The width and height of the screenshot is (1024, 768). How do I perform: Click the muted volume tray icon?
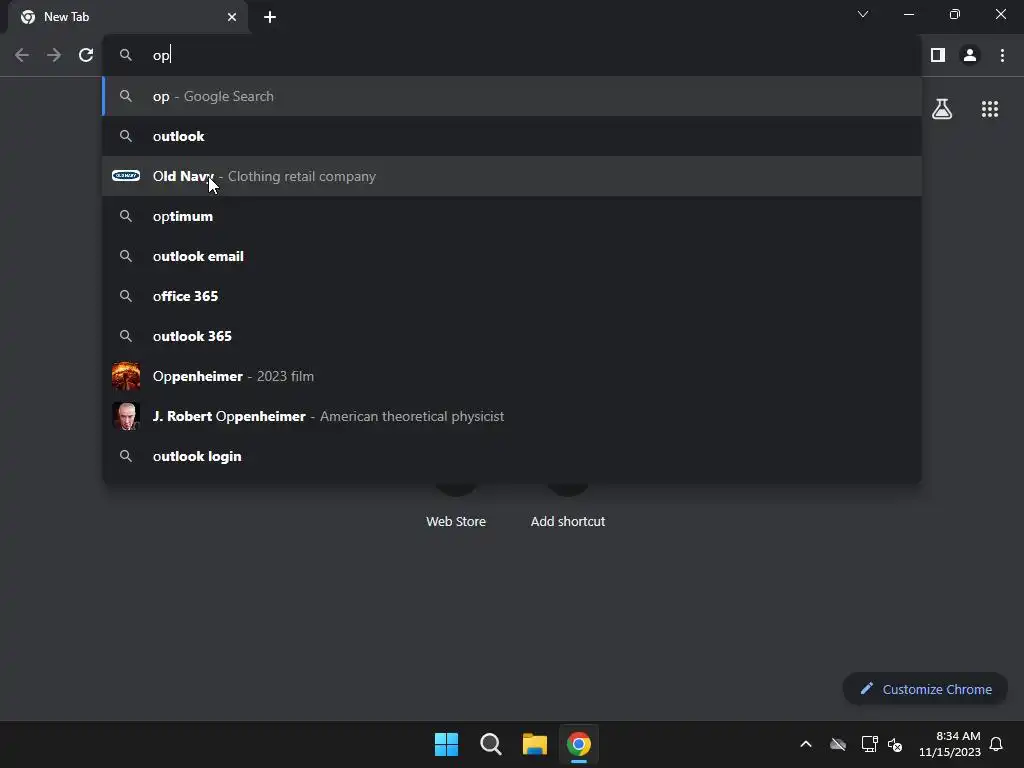[x=895, y=744]
